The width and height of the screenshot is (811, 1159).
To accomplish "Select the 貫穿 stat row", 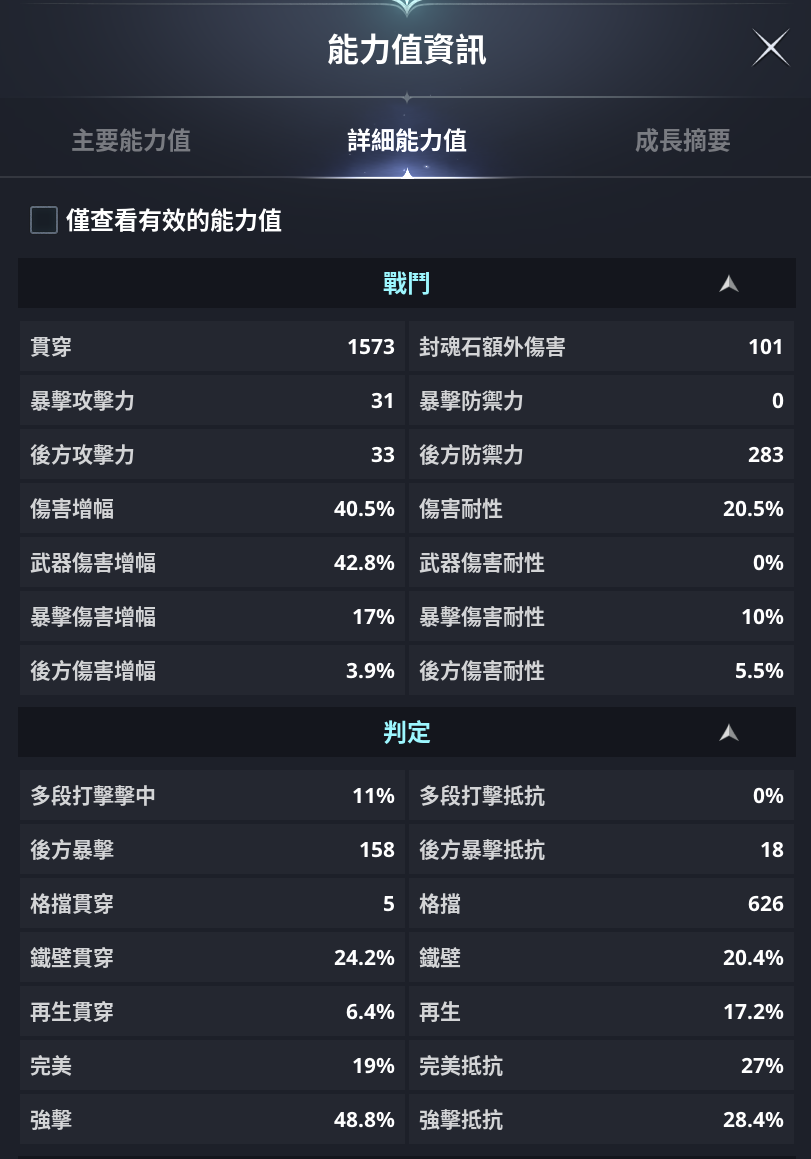I will 212,348.
